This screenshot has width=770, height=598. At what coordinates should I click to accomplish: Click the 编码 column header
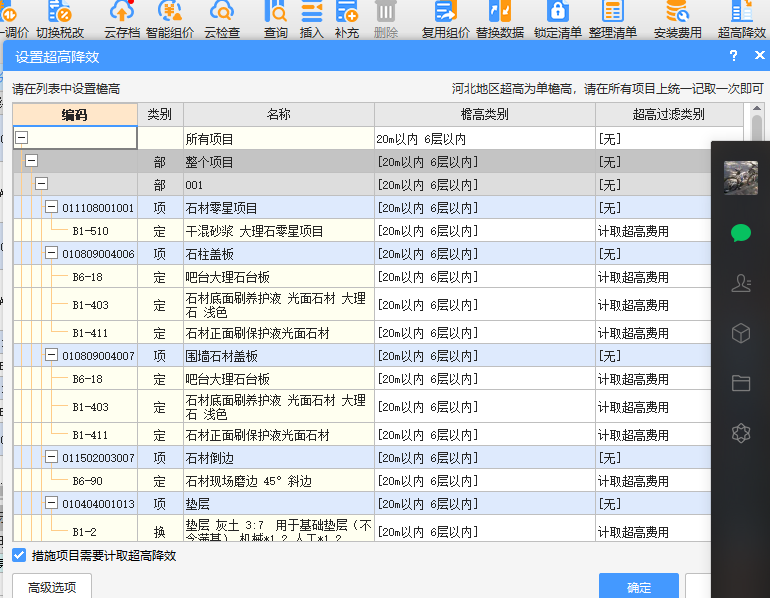(x=75, y=114)
